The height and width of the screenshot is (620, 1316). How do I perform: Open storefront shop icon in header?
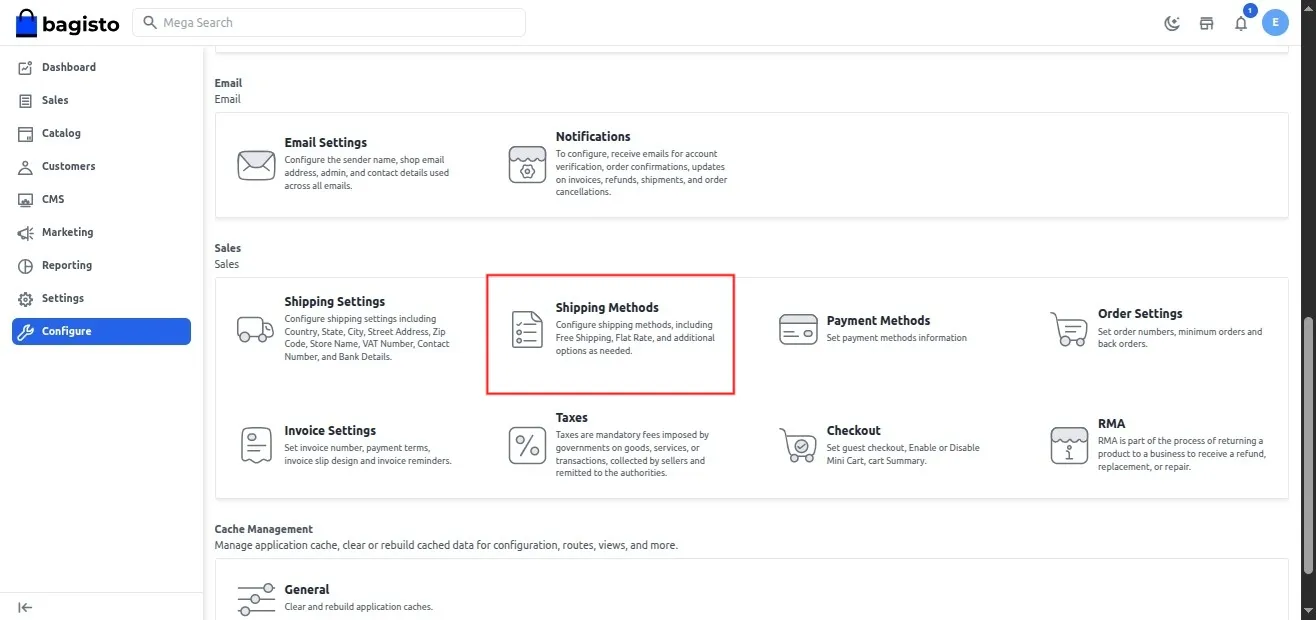point(1207,23)
